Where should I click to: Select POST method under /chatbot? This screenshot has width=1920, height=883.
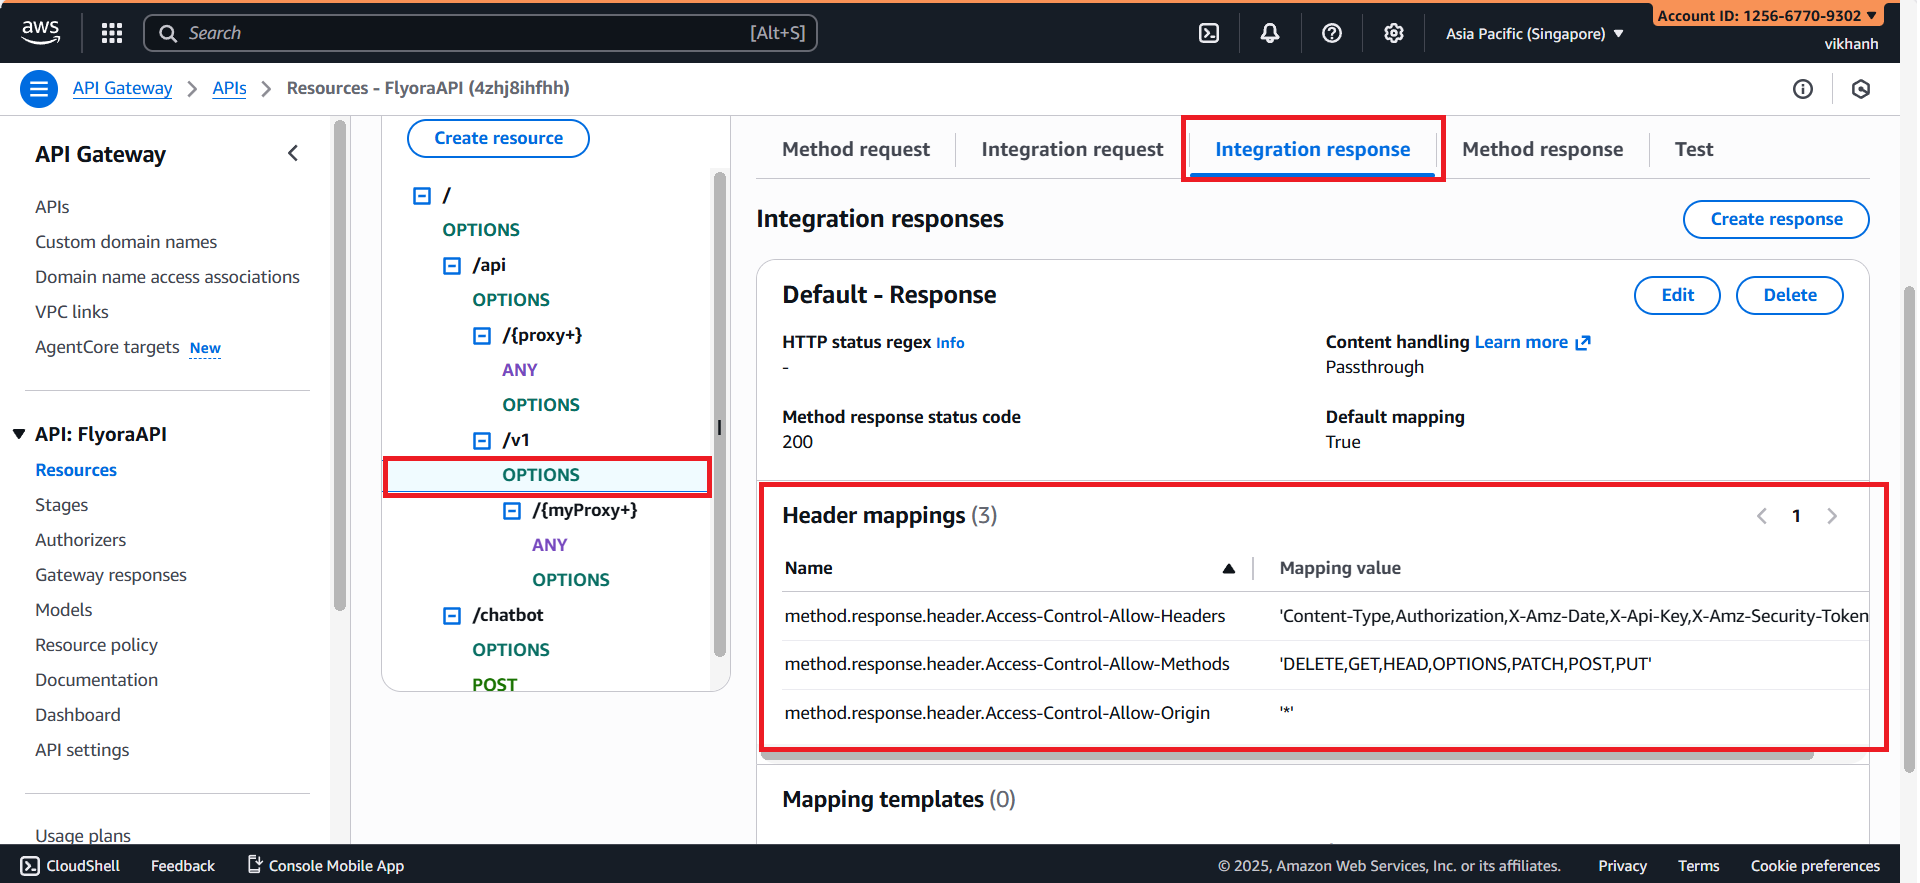(495, 684)
